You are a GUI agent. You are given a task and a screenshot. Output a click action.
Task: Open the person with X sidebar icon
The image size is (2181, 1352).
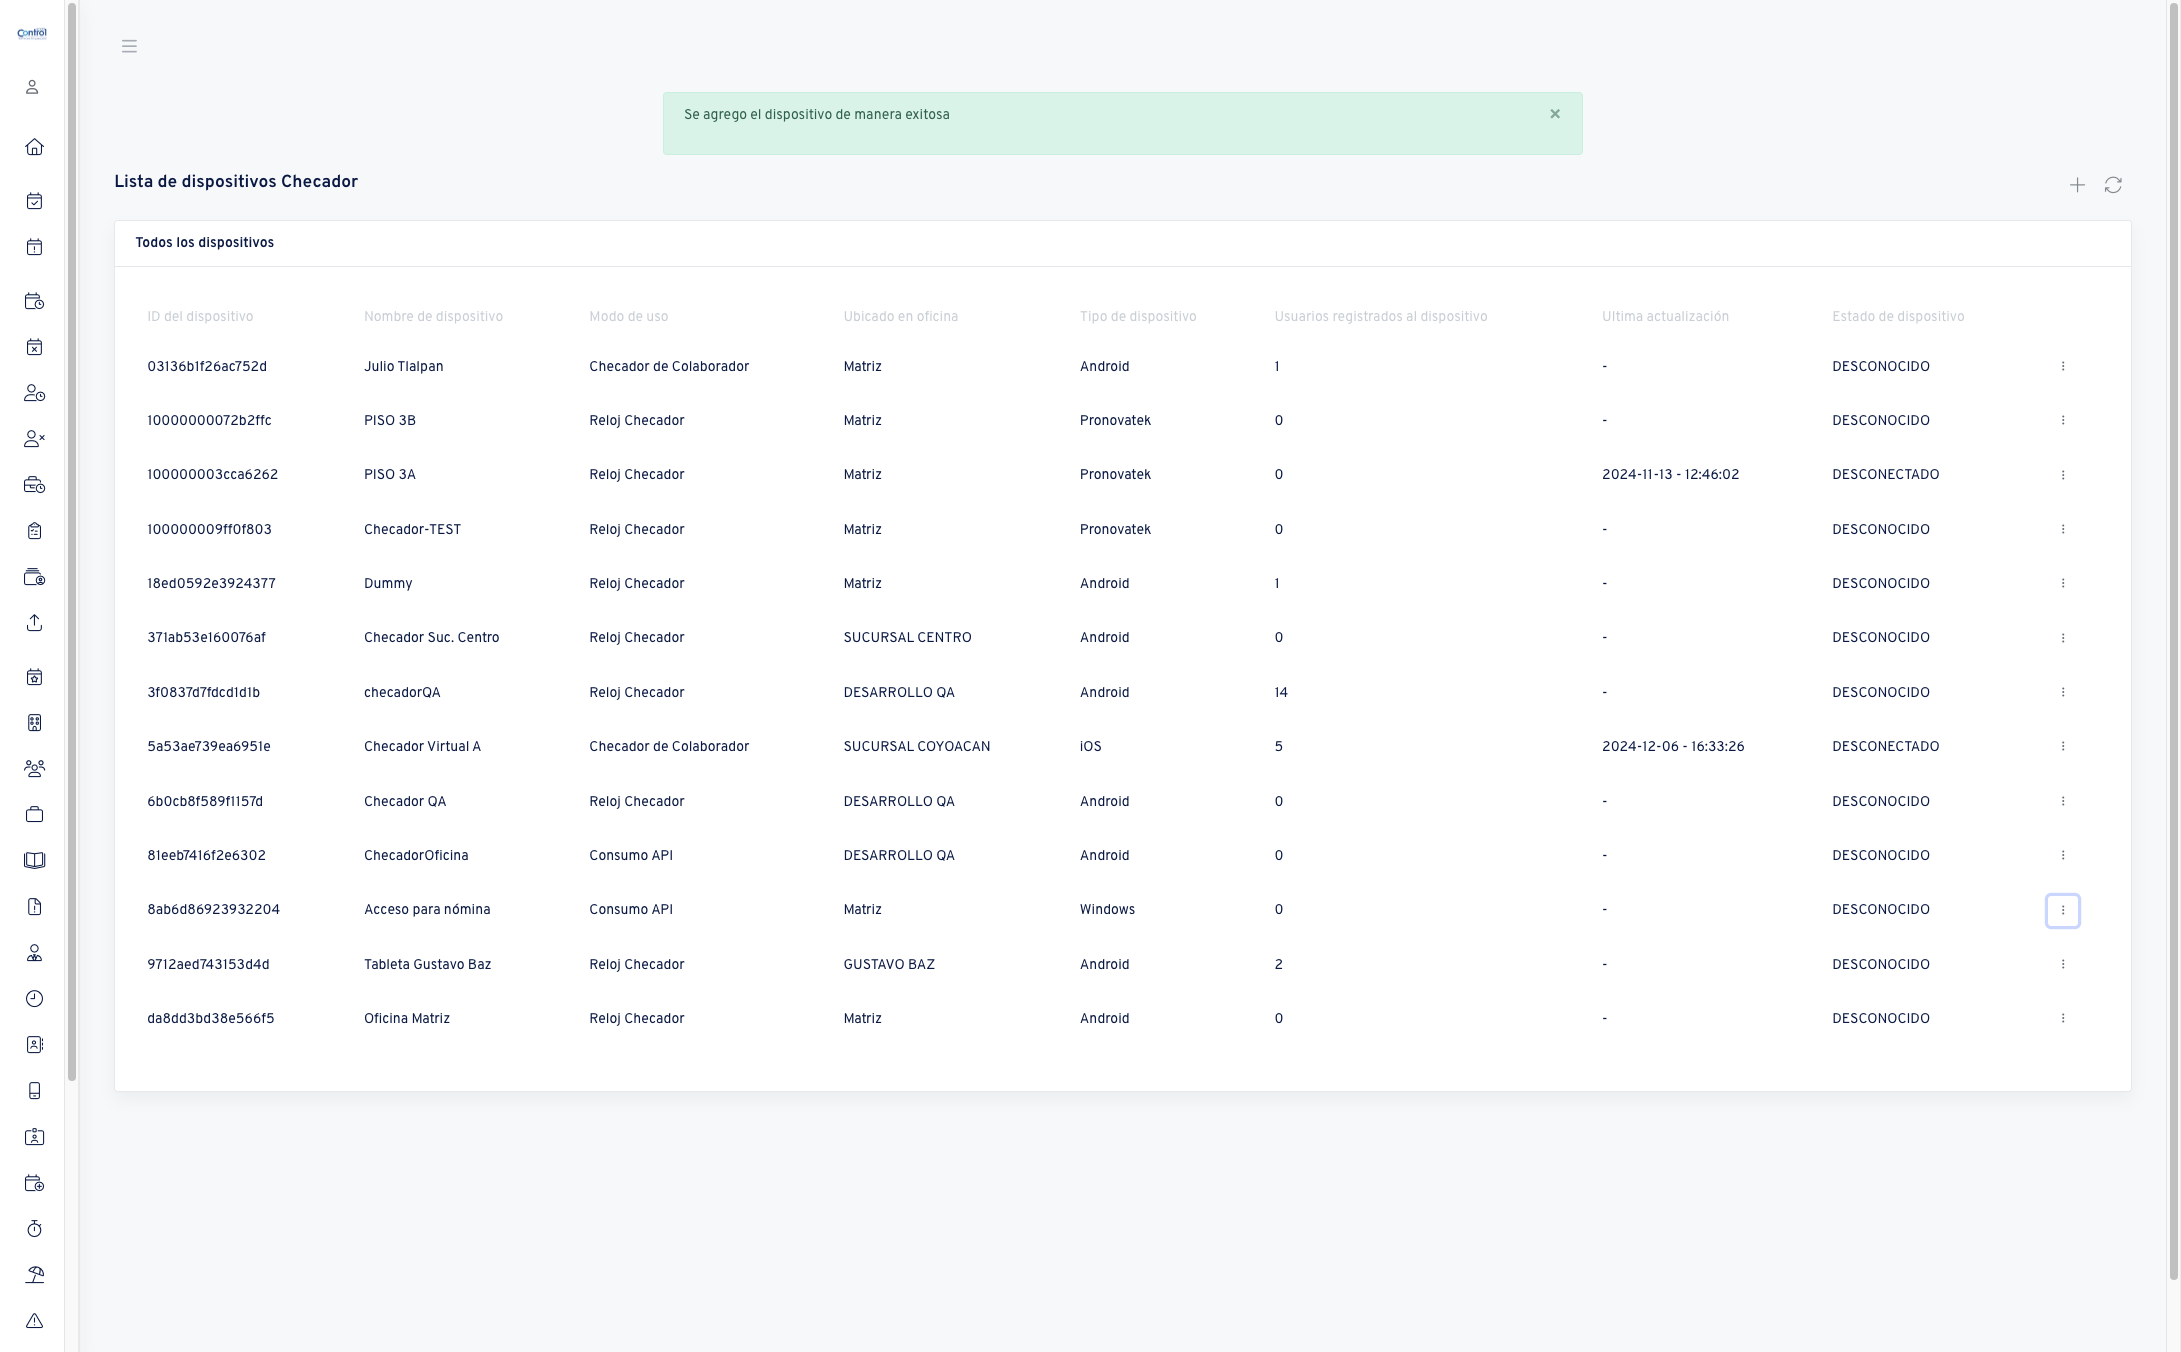click(34, 439)
